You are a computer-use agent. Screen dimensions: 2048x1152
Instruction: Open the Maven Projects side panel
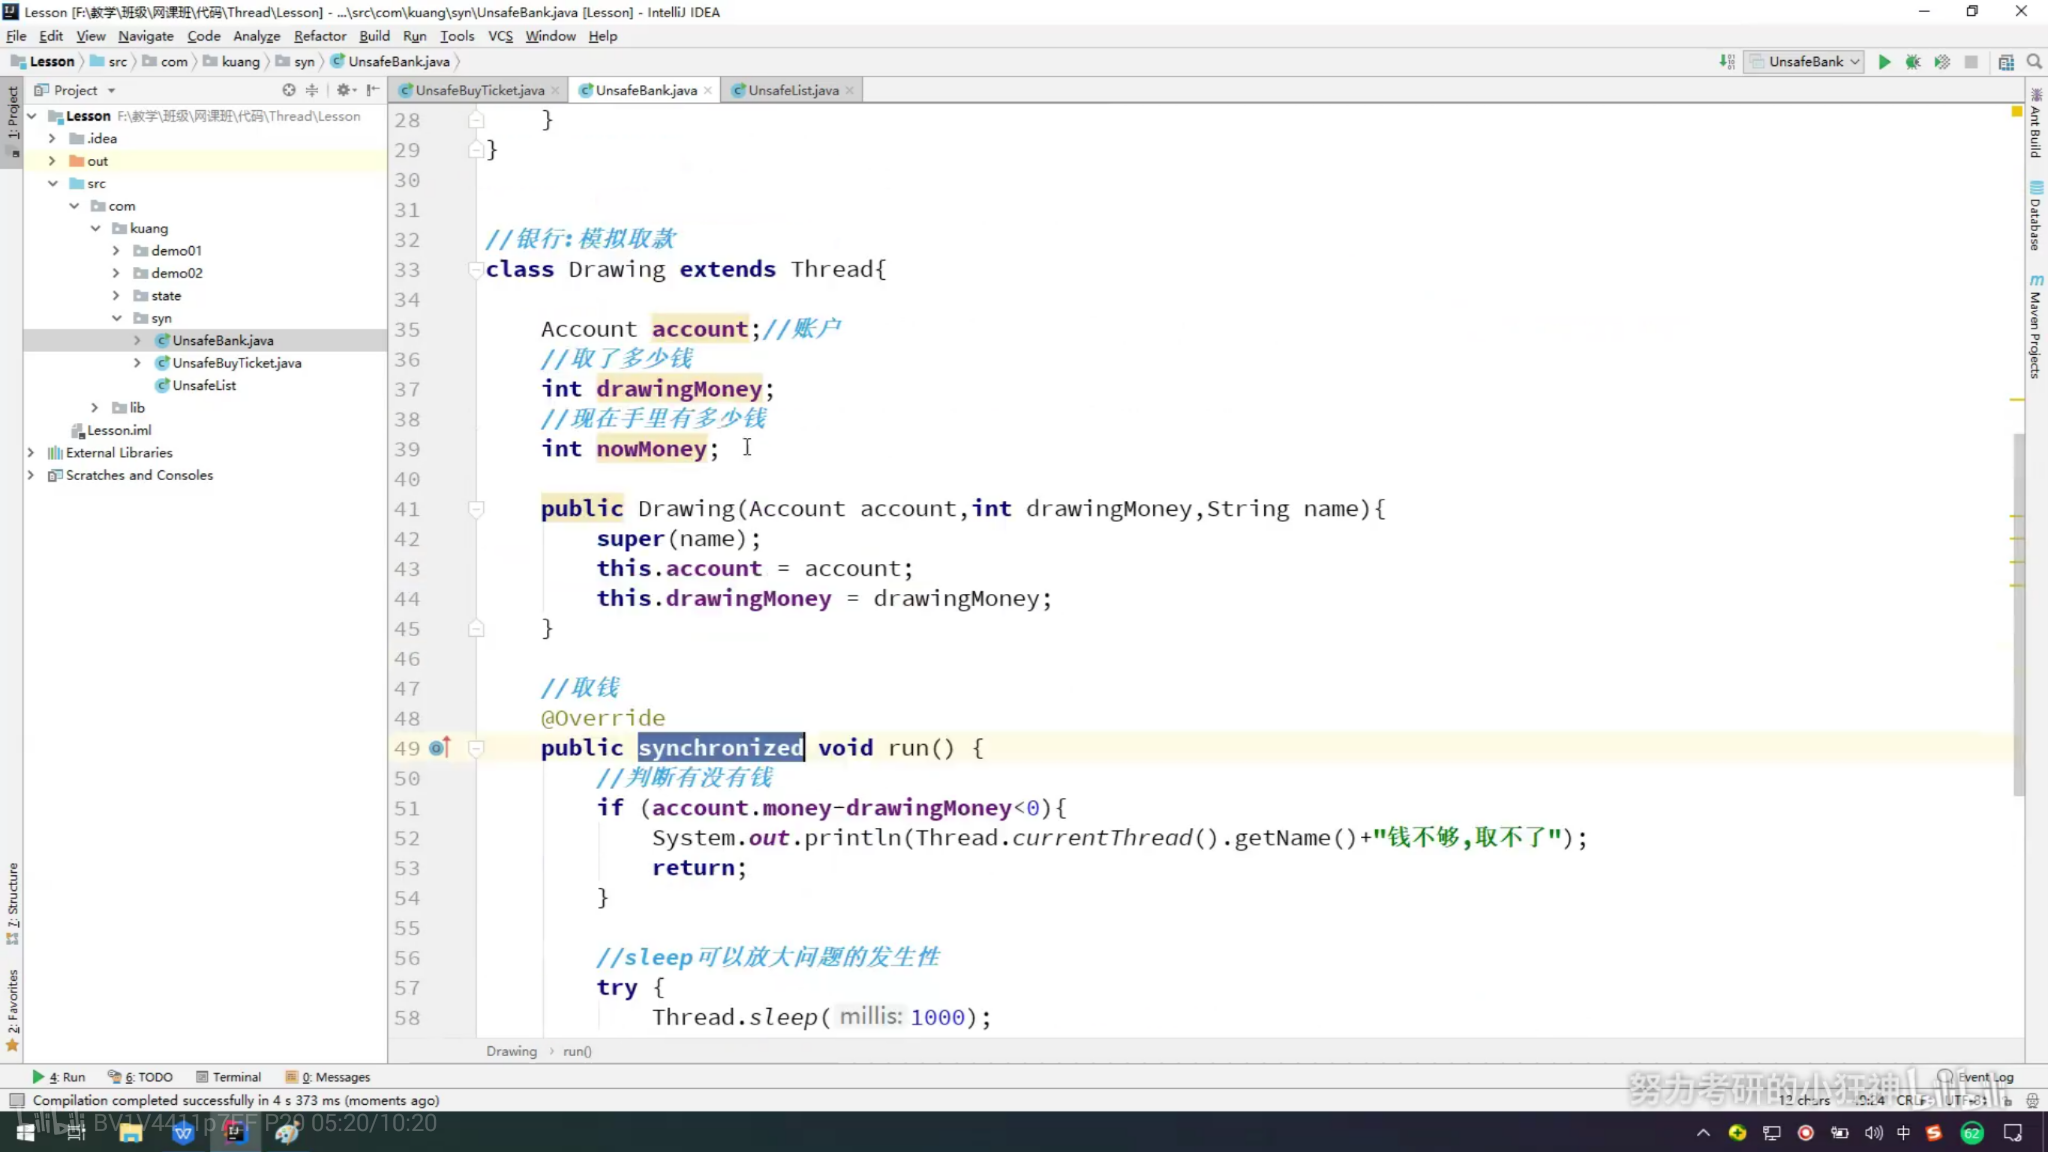click(2036, 327)
